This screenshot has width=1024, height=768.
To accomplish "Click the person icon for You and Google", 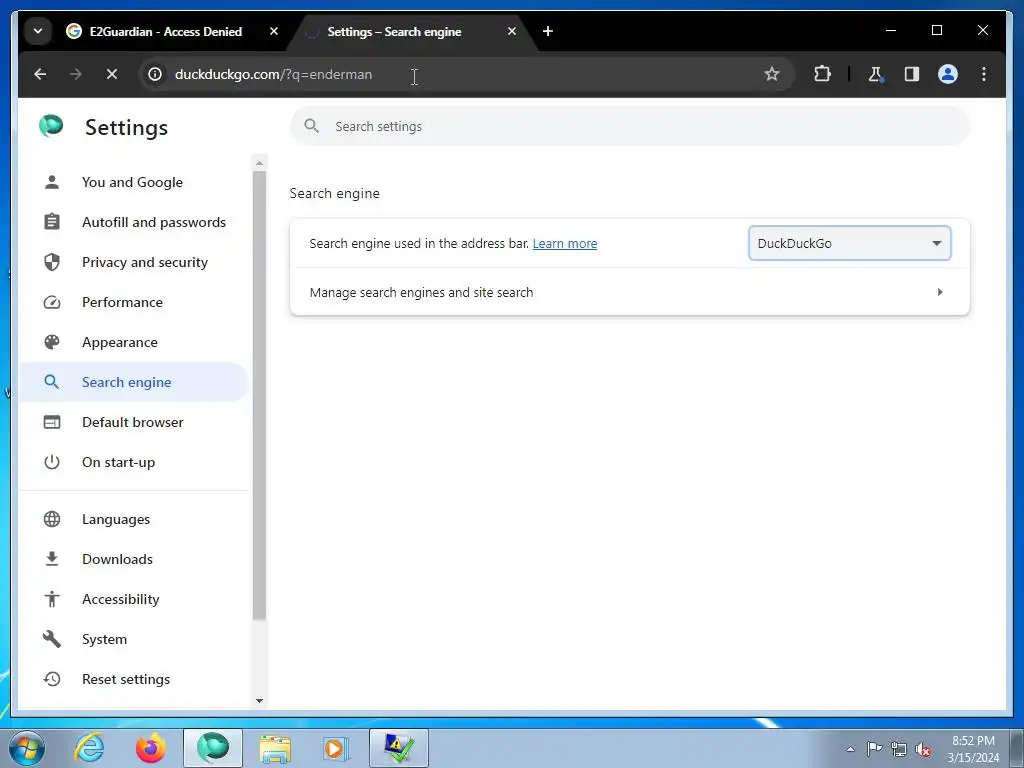I will click(x=52, y=182).
